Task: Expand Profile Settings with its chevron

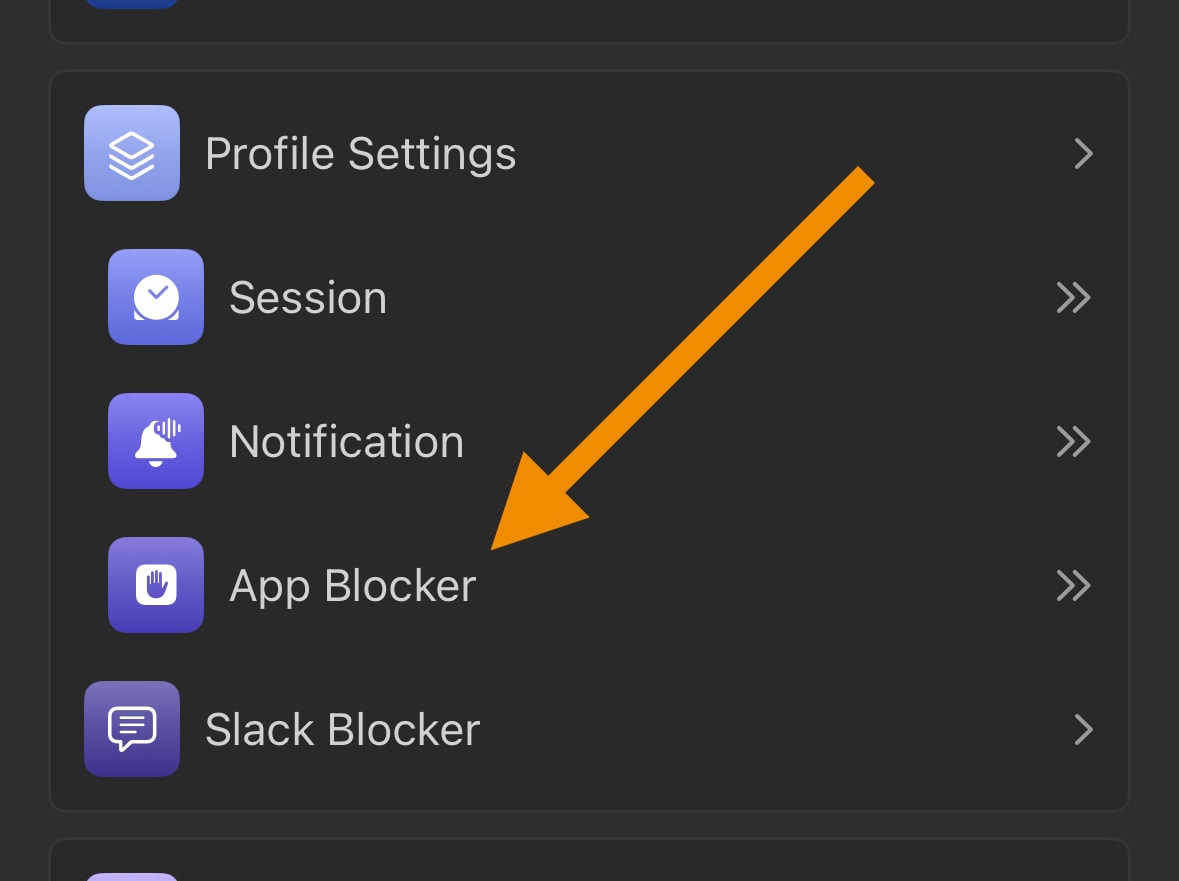Action: tap(1084, 154)
